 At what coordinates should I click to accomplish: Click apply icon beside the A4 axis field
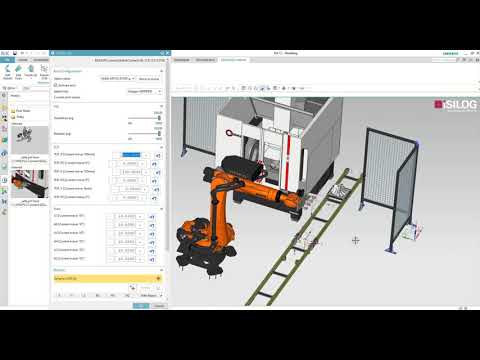pos(152,242)
